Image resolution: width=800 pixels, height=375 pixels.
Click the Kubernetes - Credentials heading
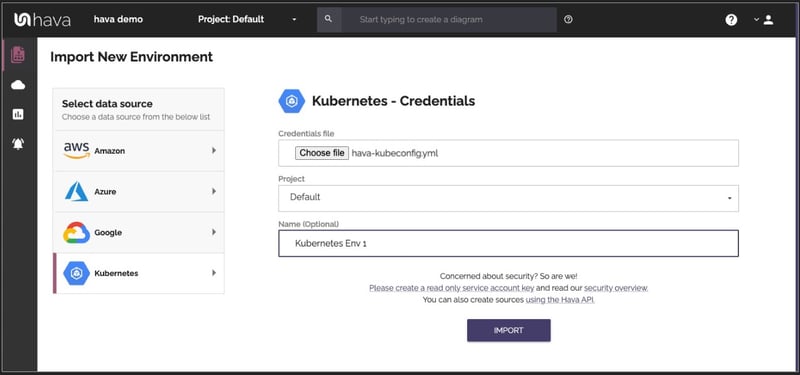393,101
